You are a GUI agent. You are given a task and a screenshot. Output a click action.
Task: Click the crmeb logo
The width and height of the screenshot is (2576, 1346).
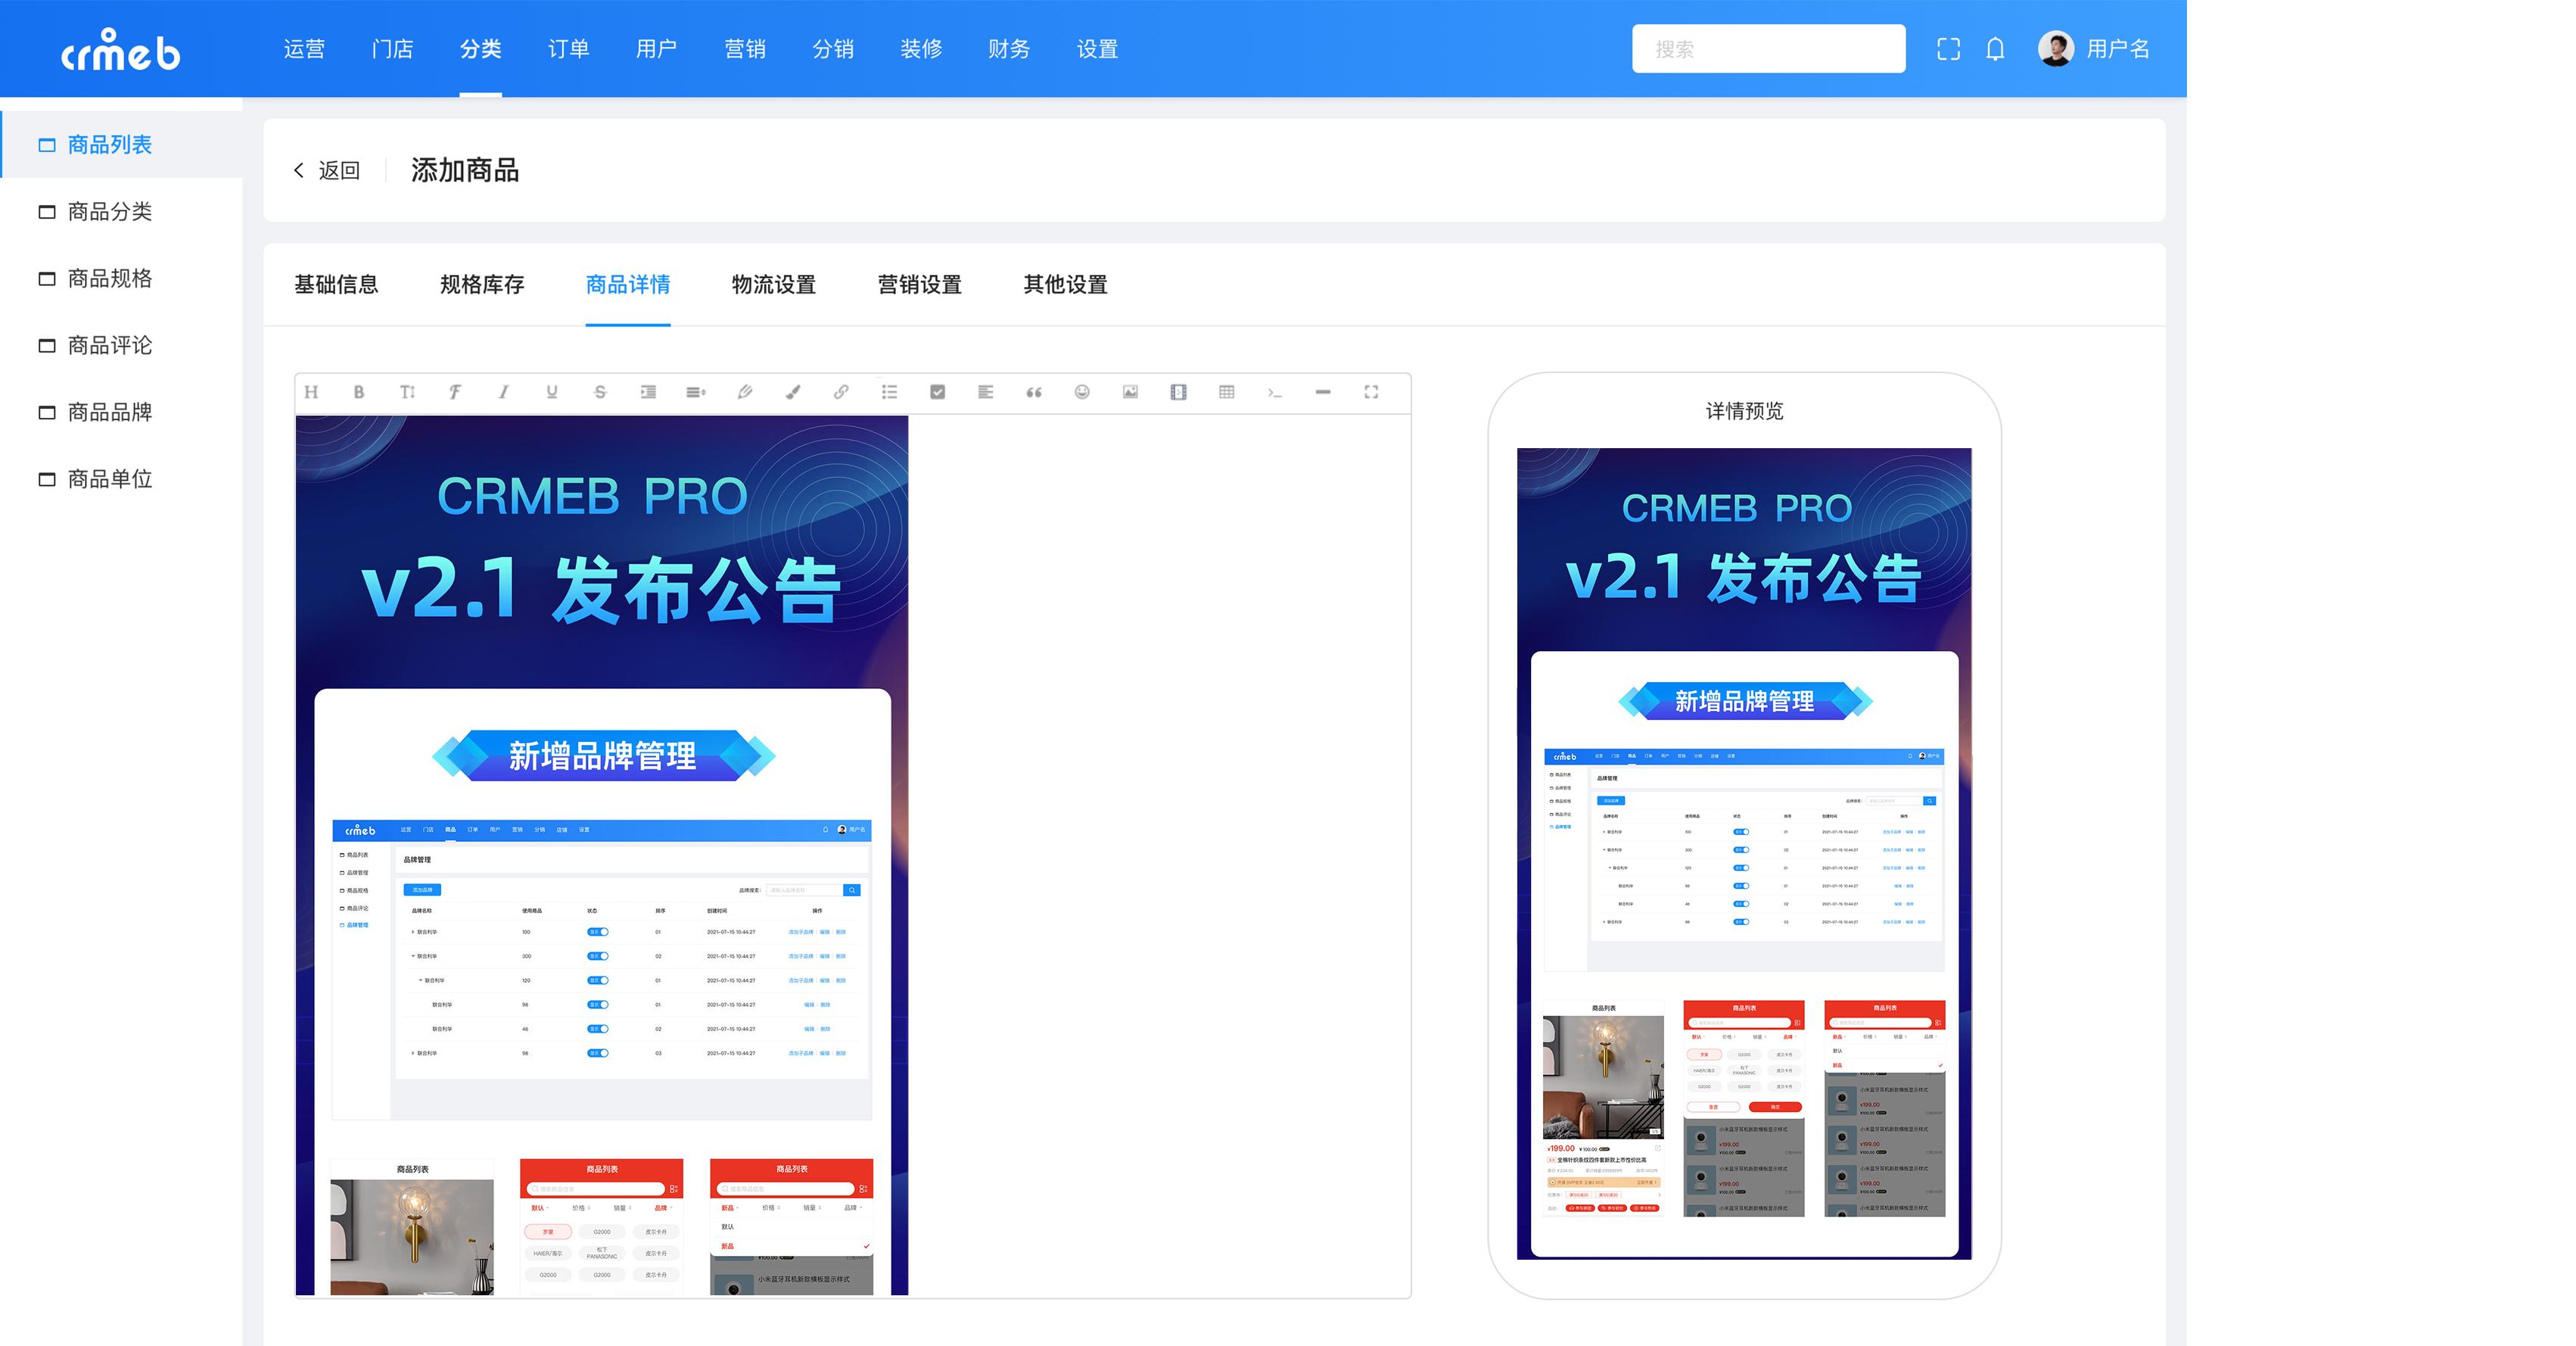(121, 49)
